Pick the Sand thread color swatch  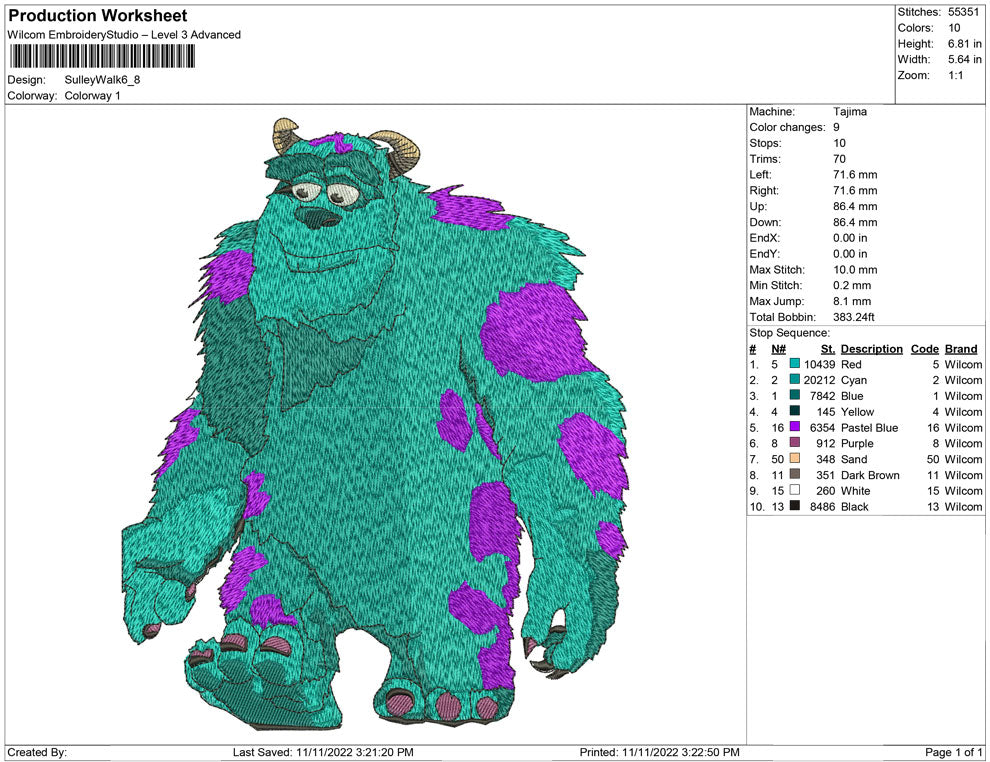click(x=795, y=458)
